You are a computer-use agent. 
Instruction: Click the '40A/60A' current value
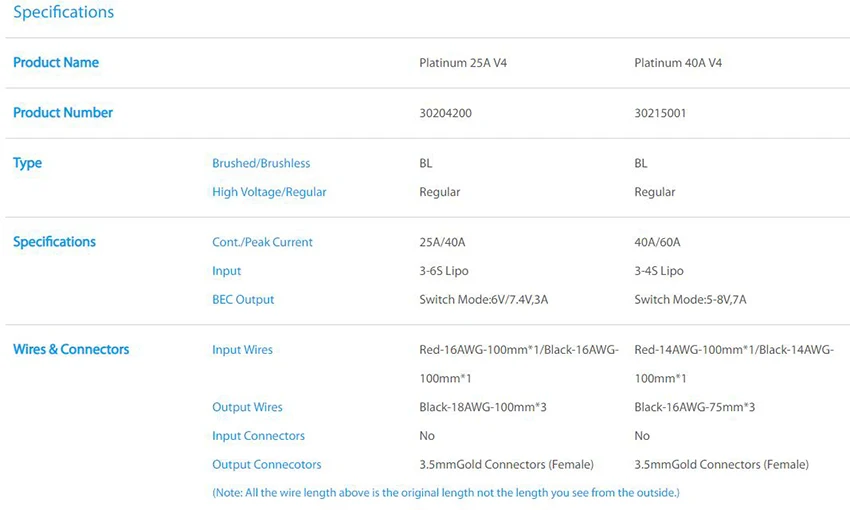(658, 242)
